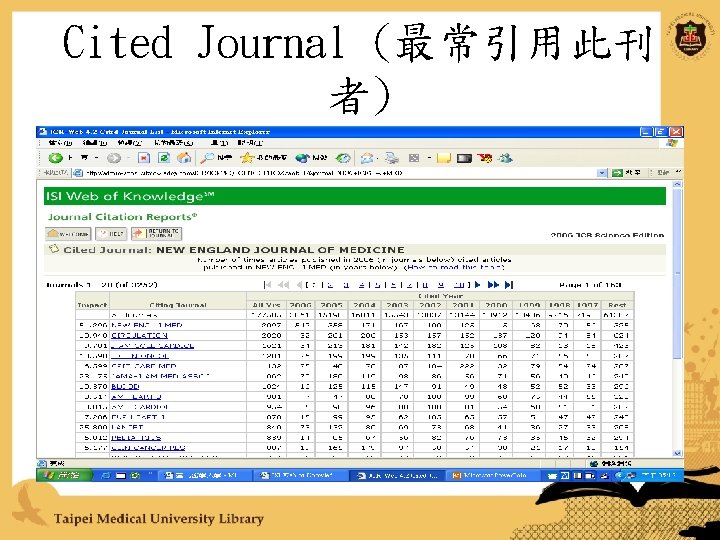The height and width of the screenshot is (540, 720).
Task: Expand the Links toolbar chevron
Action: tap(679, 173)
